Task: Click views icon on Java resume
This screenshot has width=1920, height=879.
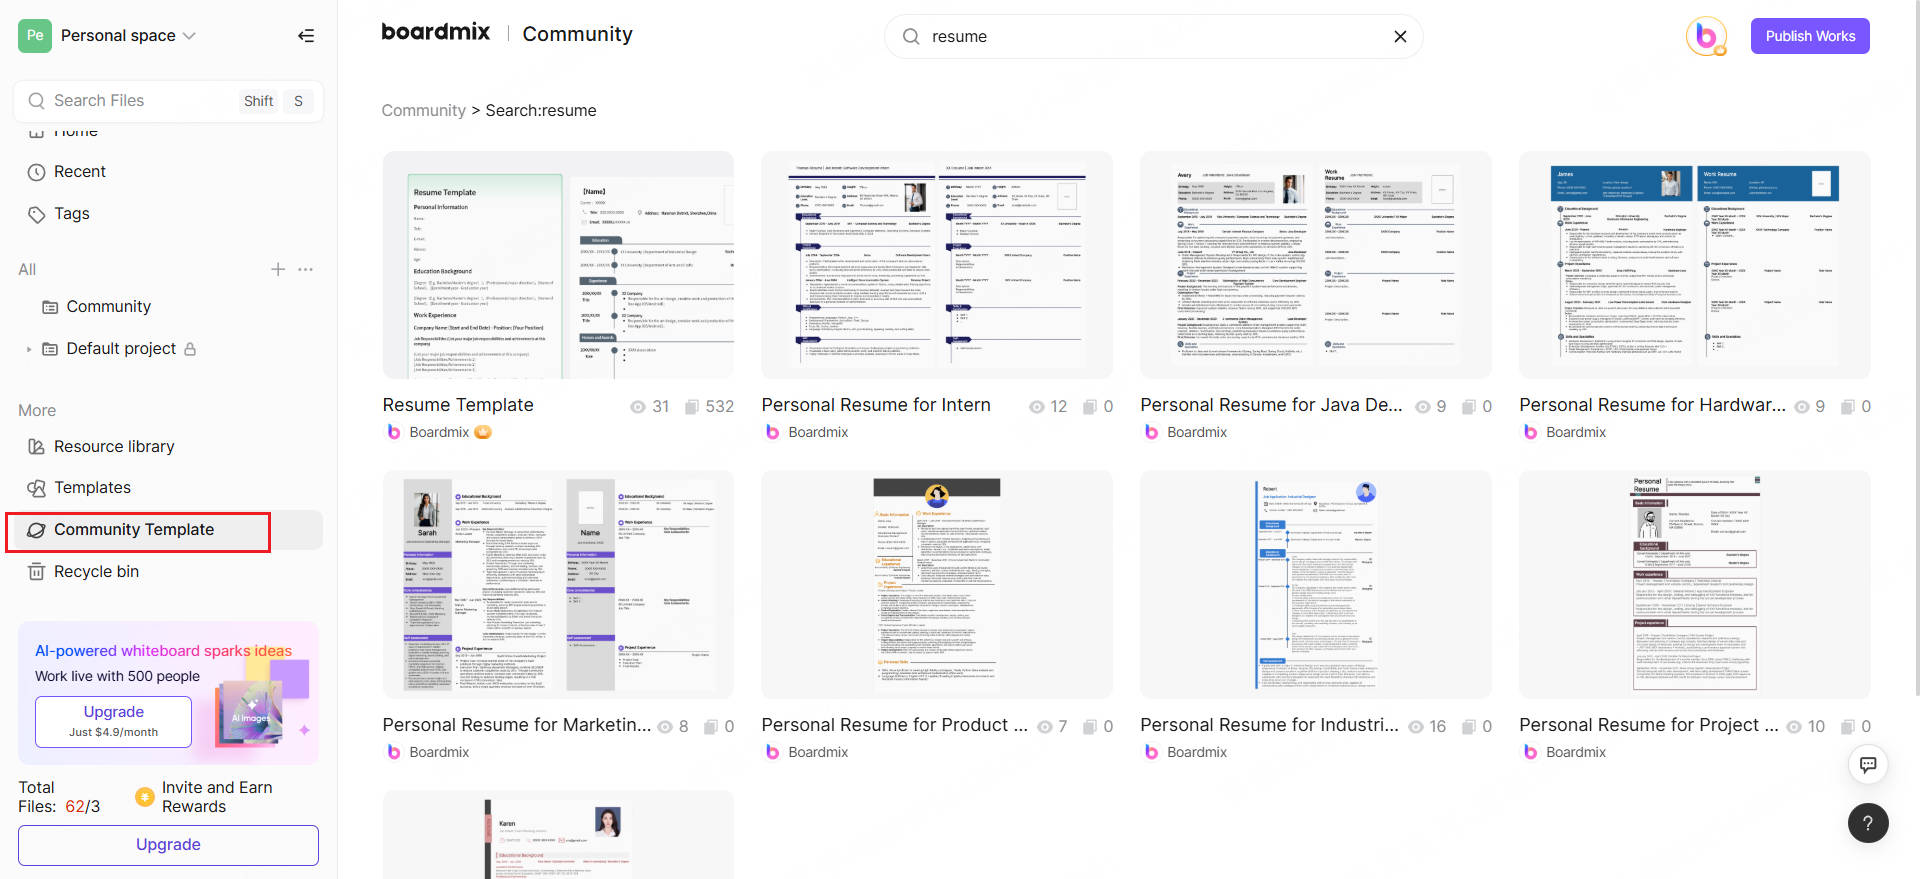Action: coord(1423,407)
